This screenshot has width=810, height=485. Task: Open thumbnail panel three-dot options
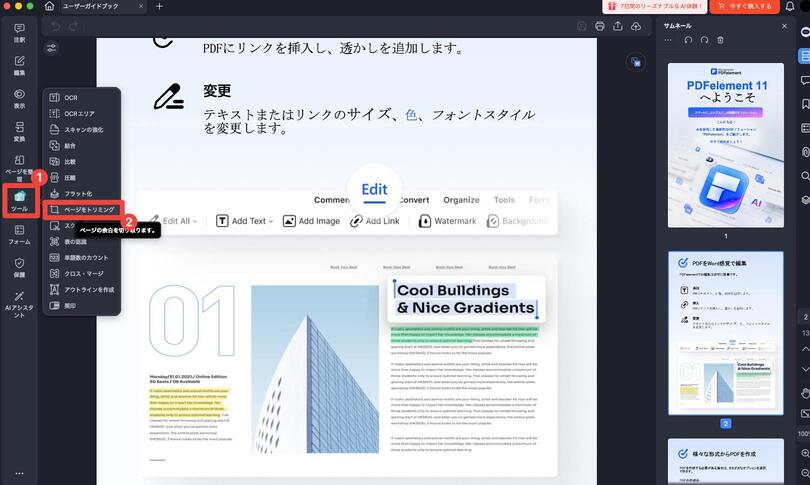point(668,40)
